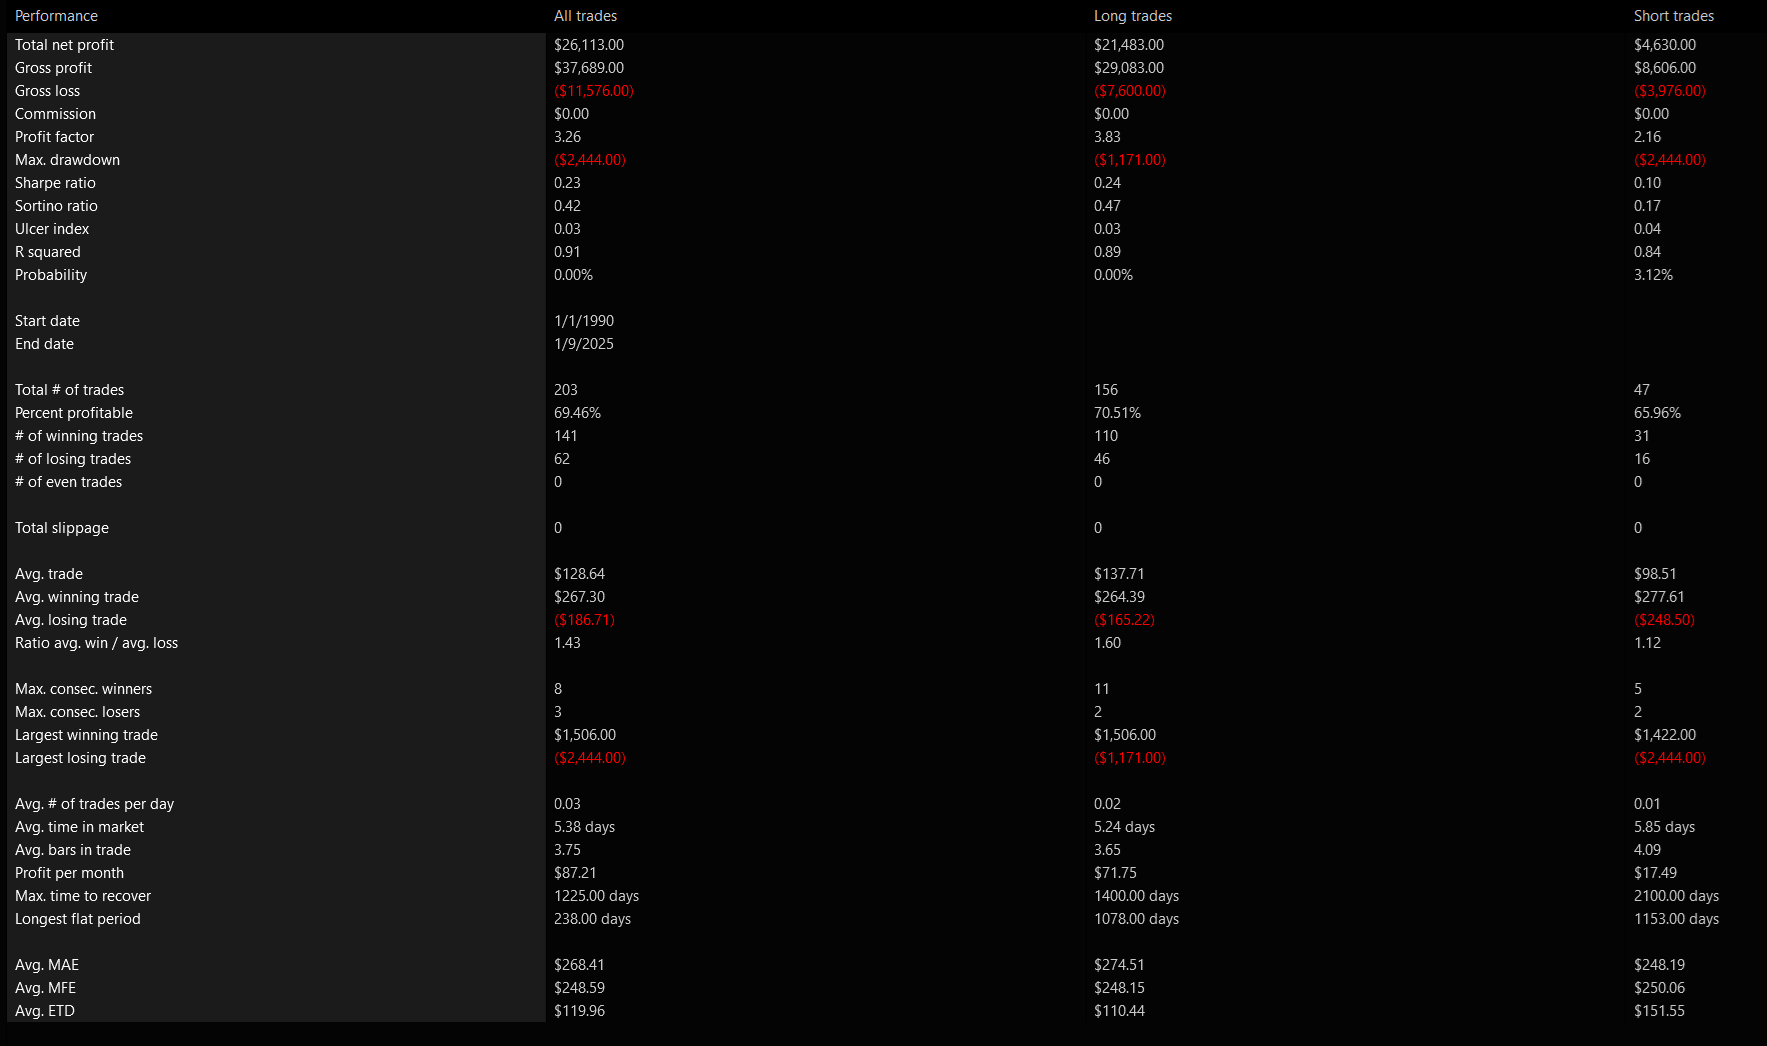The width and height of the screenshot is (1767, 1046).
Task: Select the Commission row label
Action: click(55, 114)
